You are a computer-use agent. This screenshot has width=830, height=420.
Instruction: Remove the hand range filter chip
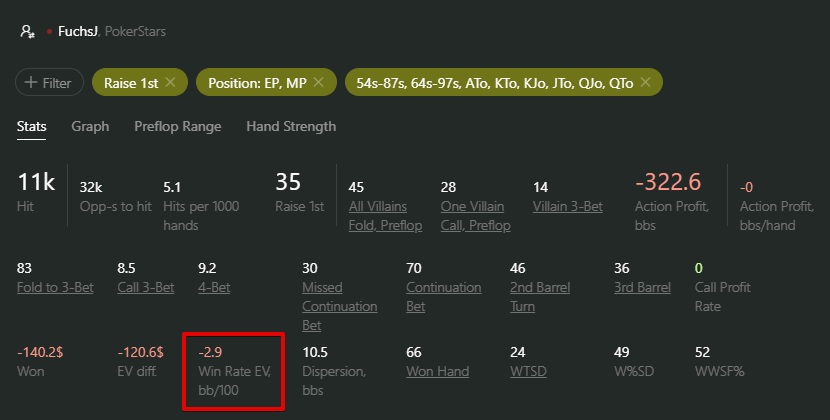point(645,82)
